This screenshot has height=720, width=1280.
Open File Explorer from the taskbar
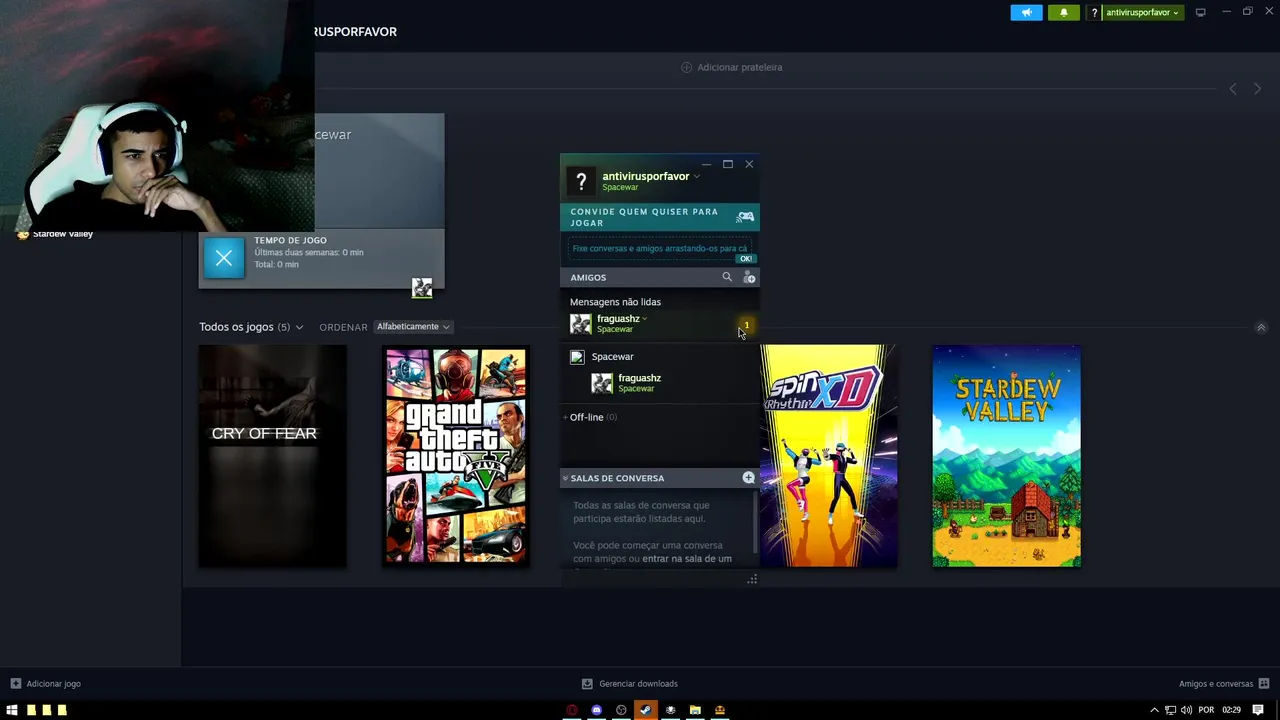695,710
